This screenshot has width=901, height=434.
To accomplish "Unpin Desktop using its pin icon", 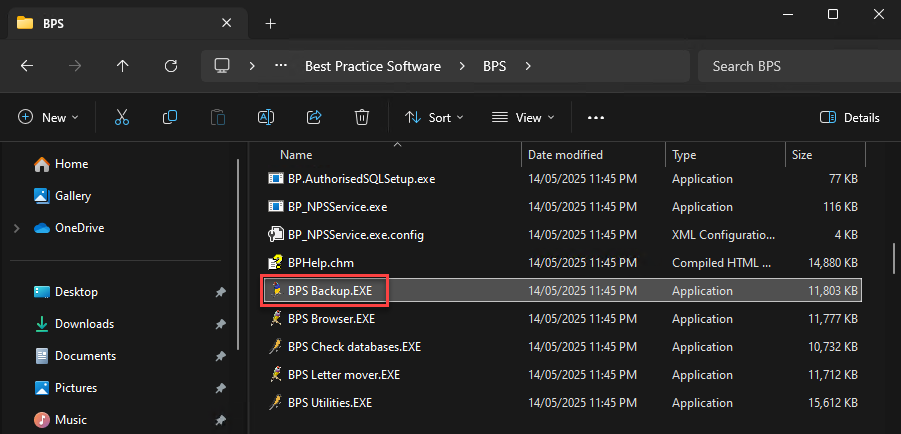I will point(220,293).
